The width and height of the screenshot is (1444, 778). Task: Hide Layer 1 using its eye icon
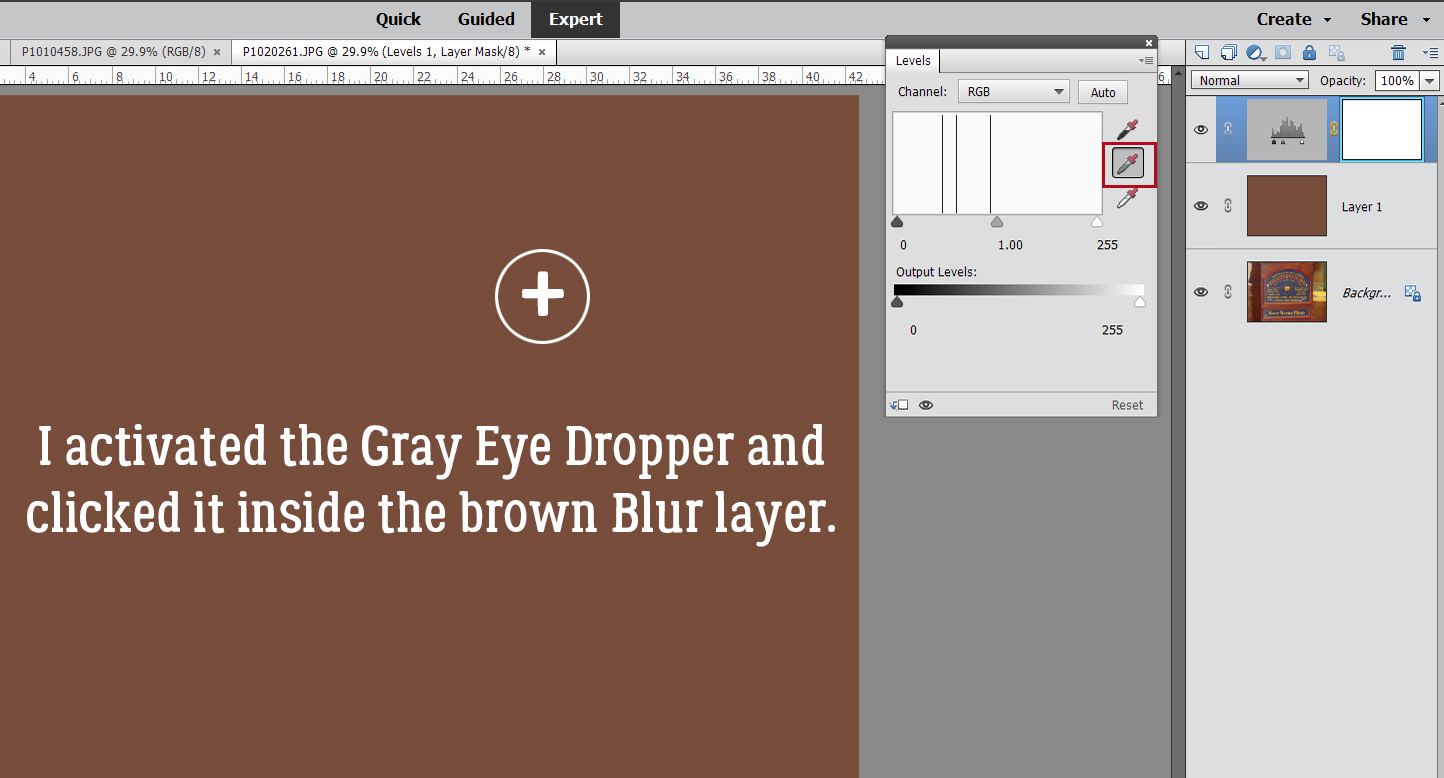click(x=1202, y=206)
